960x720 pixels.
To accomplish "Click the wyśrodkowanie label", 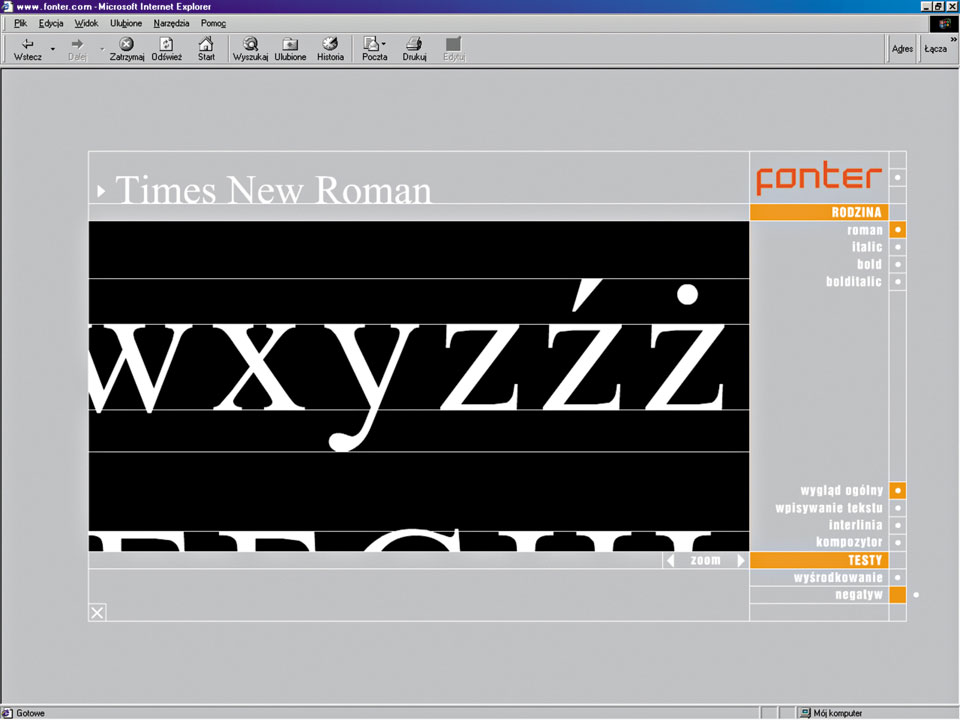I will 838,577.
